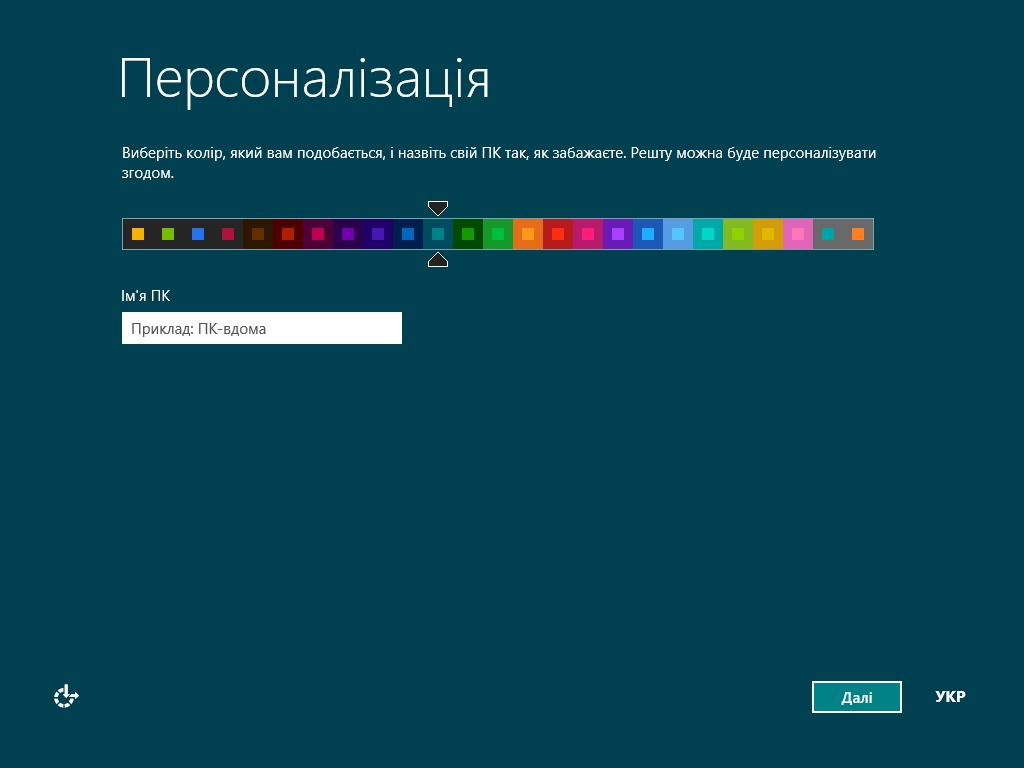The width and height of the screenshot is (1024, 768).
Task: Choose the violet swatch on purple background
Action: [618, 234]
